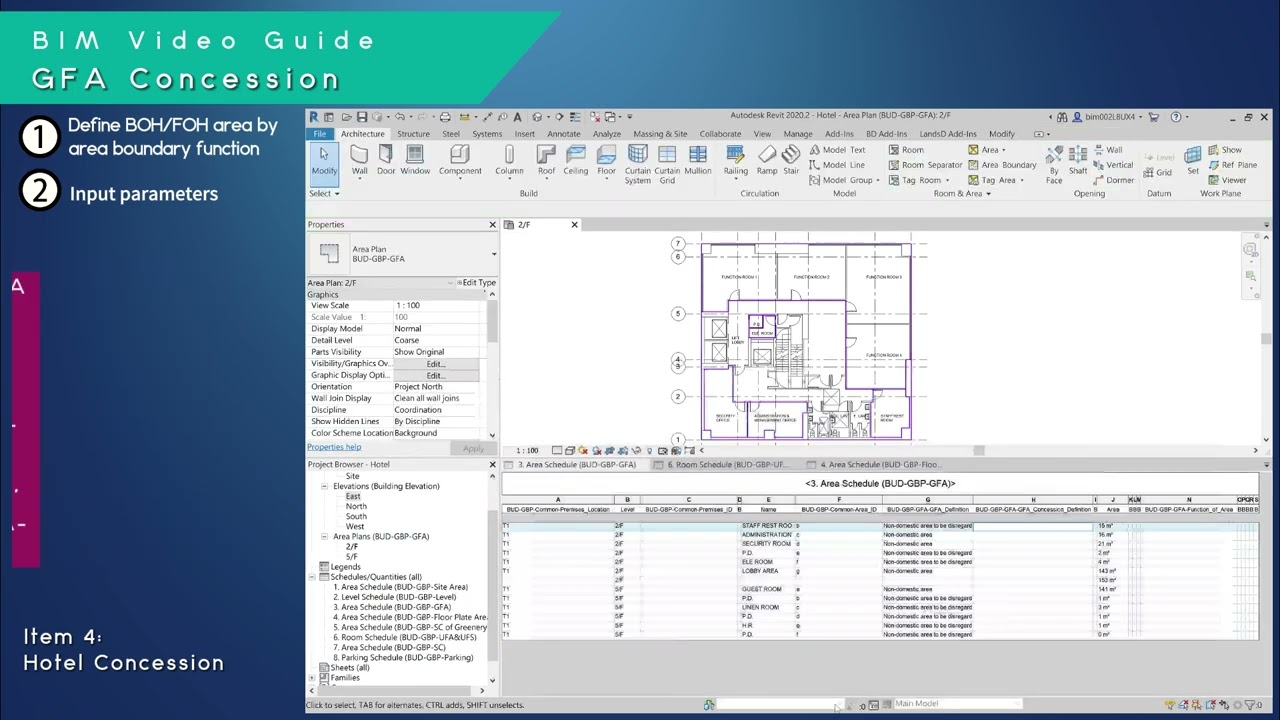The width and height of the screenshot is (1280, 720).
Task: Select the Wall tool in the ribbon
Action: click(x=359, y=160)
